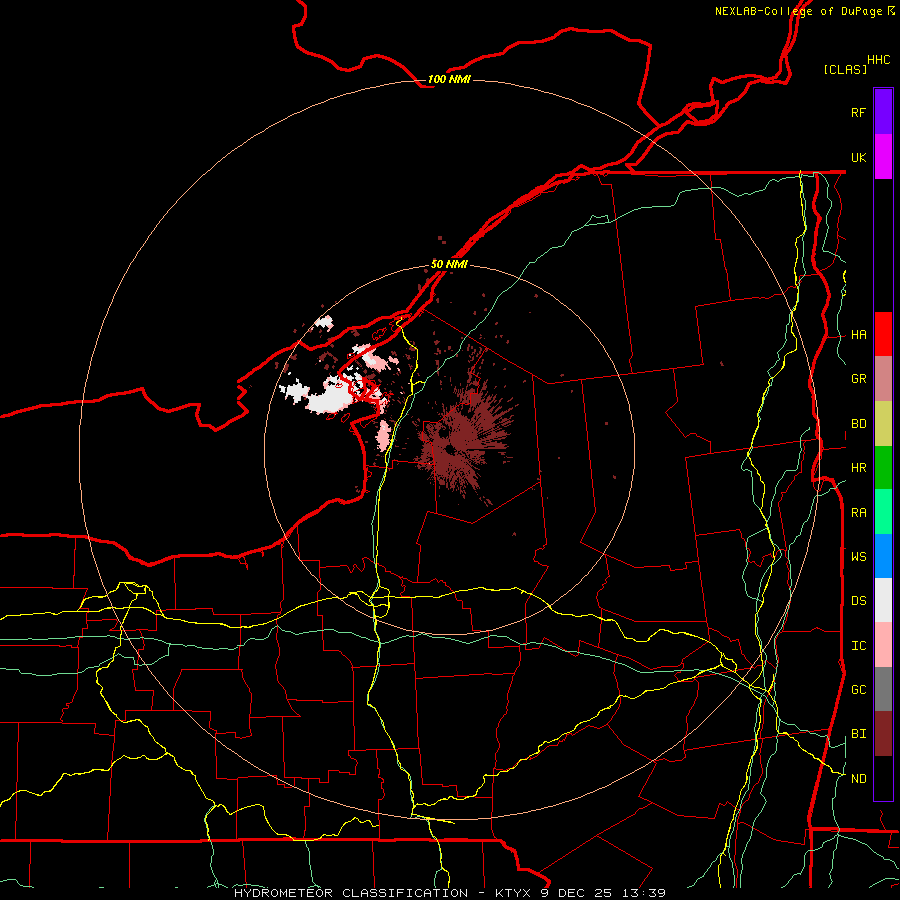Image resolution: width=900 pixels, height=900 pixels.
Task: Click the BI legend label
Action: coord(859,734)
